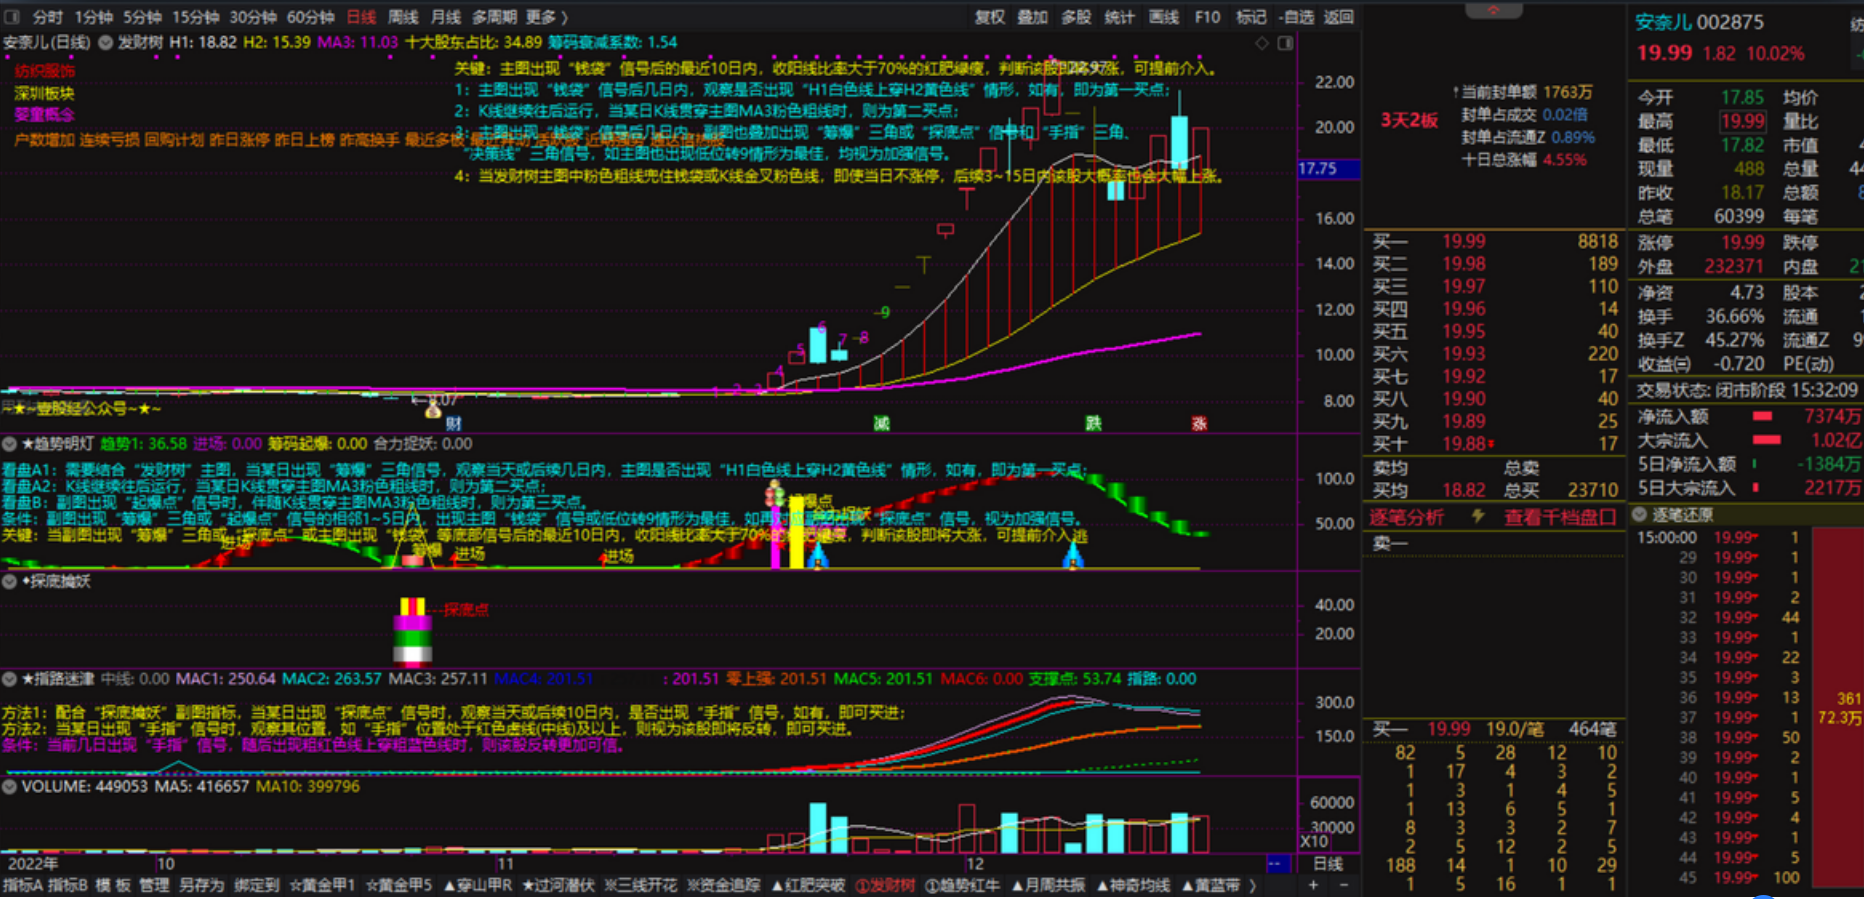Viewport: 1864px width, 899px height.
Task: Switch to 月线 period
Action: 445,17
